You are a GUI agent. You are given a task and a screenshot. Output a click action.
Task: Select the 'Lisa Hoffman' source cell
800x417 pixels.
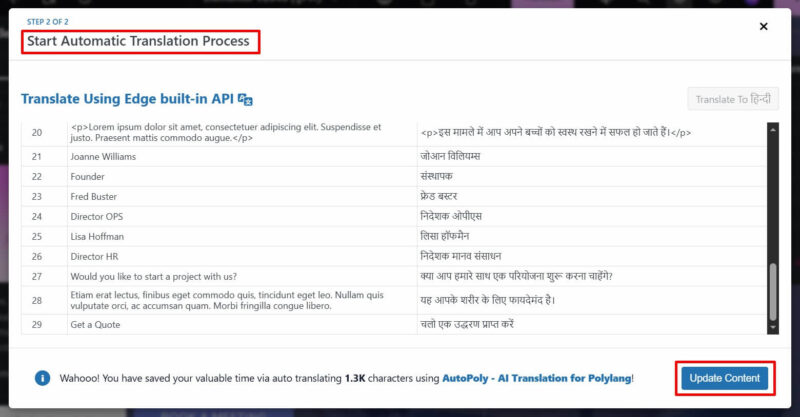[242, 236]
